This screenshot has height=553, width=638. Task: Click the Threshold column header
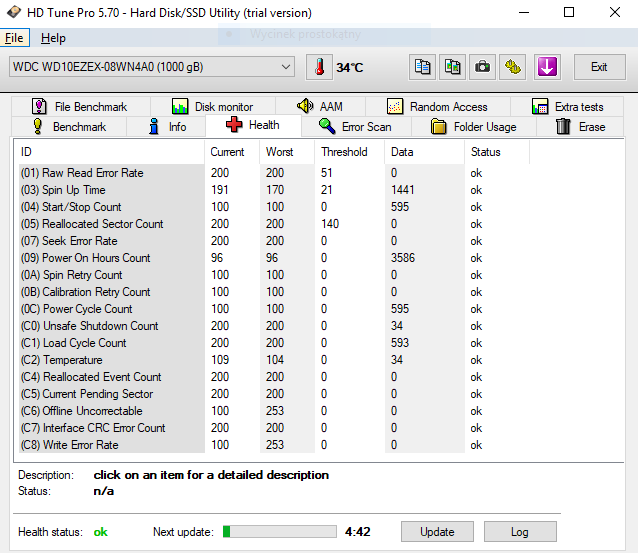350,152
